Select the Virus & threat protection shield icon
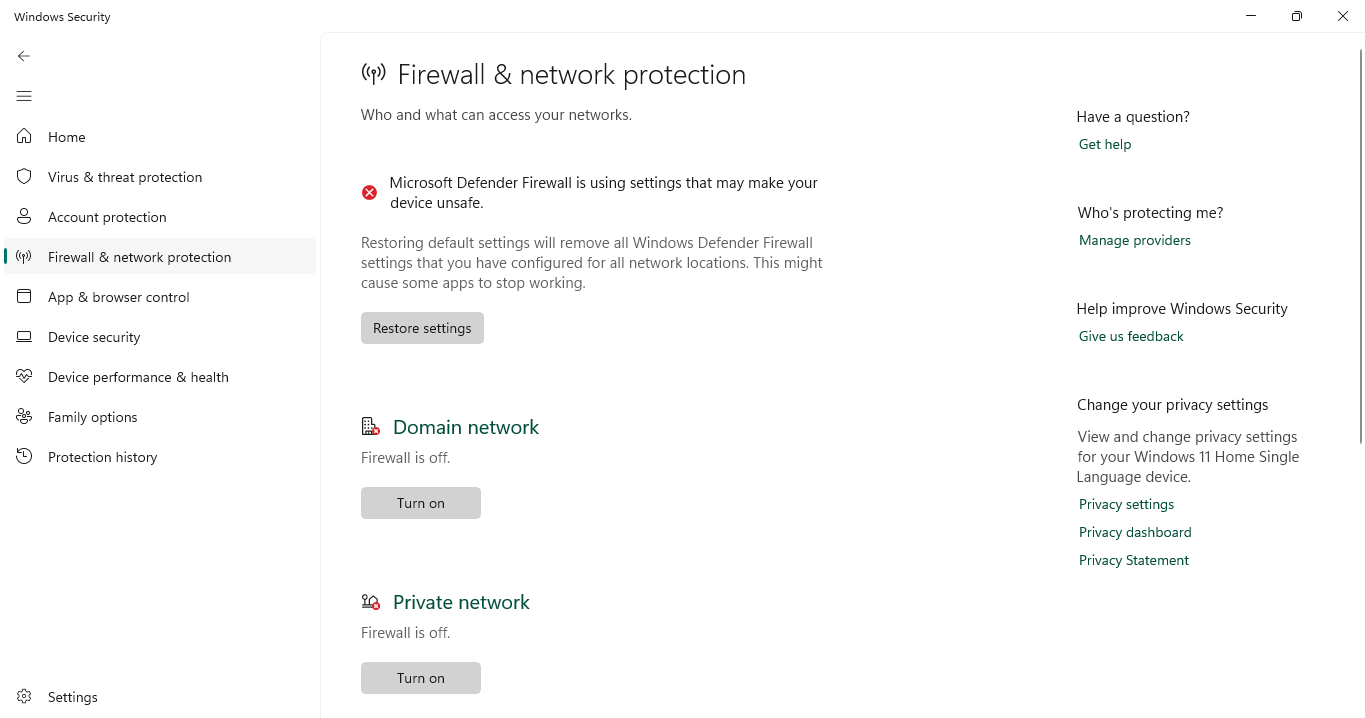1365x718 pixels. (24, 177)
